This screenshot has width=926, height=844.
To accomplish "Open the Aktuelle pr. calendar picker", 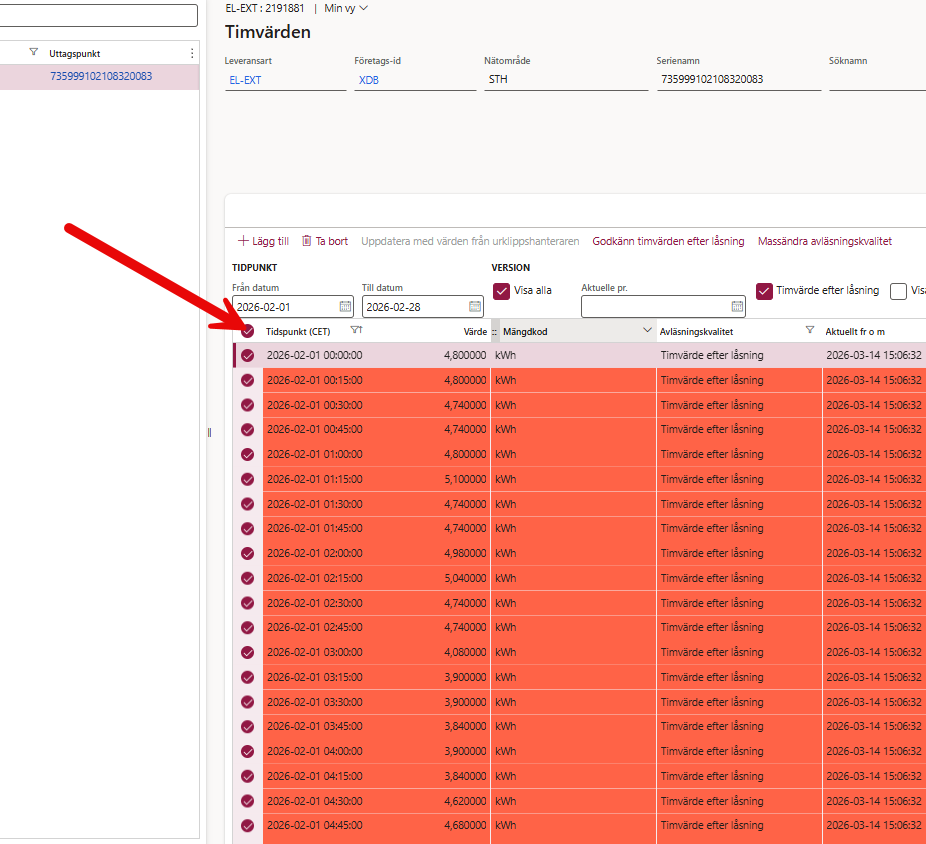I will [737, 307].
